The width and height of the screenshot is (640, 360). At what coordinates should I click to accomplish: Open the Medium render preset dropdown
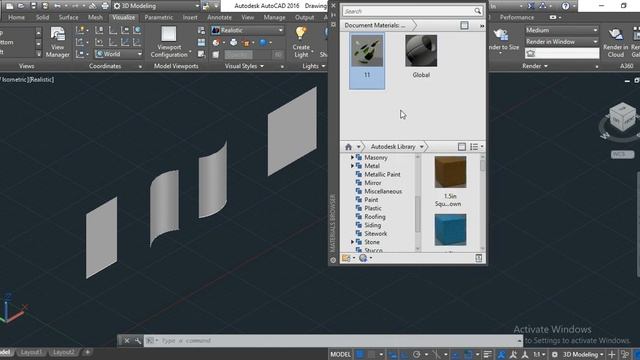(562, 30)
